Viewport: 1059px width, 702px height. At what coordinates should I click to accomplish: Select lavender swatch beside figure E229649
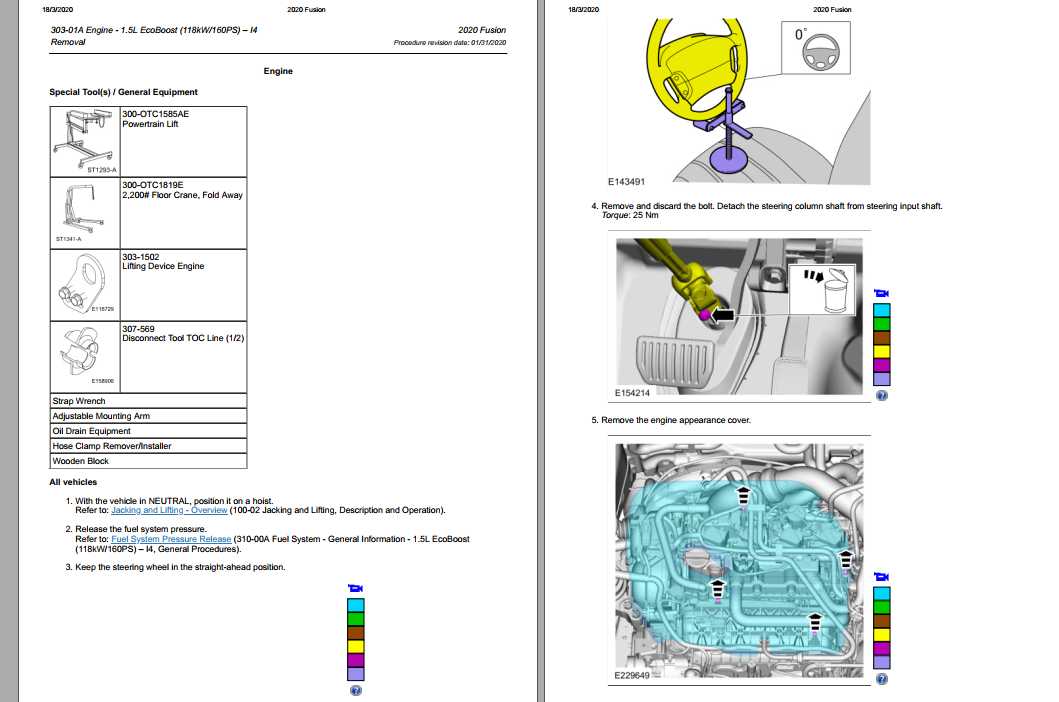pos(882,662)
